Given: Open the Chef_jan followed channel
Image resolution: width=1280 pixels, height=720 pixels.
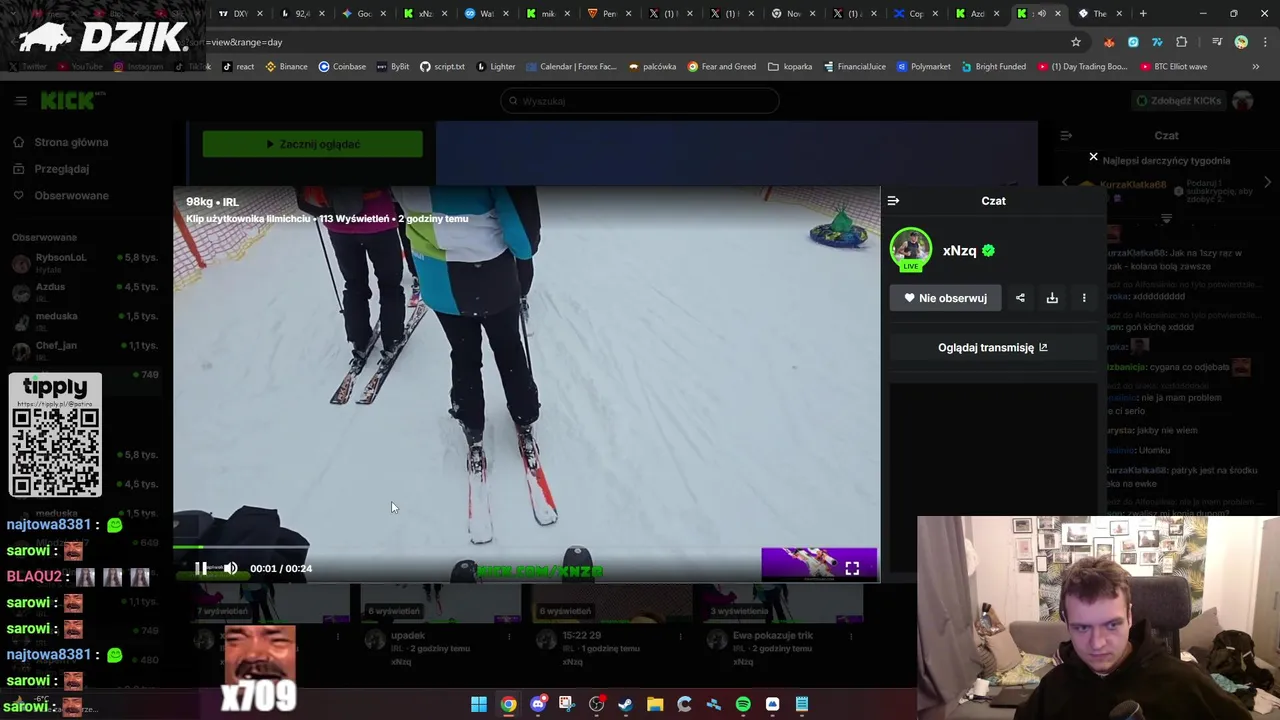Looking at the screenshot, I should (85, 349).
